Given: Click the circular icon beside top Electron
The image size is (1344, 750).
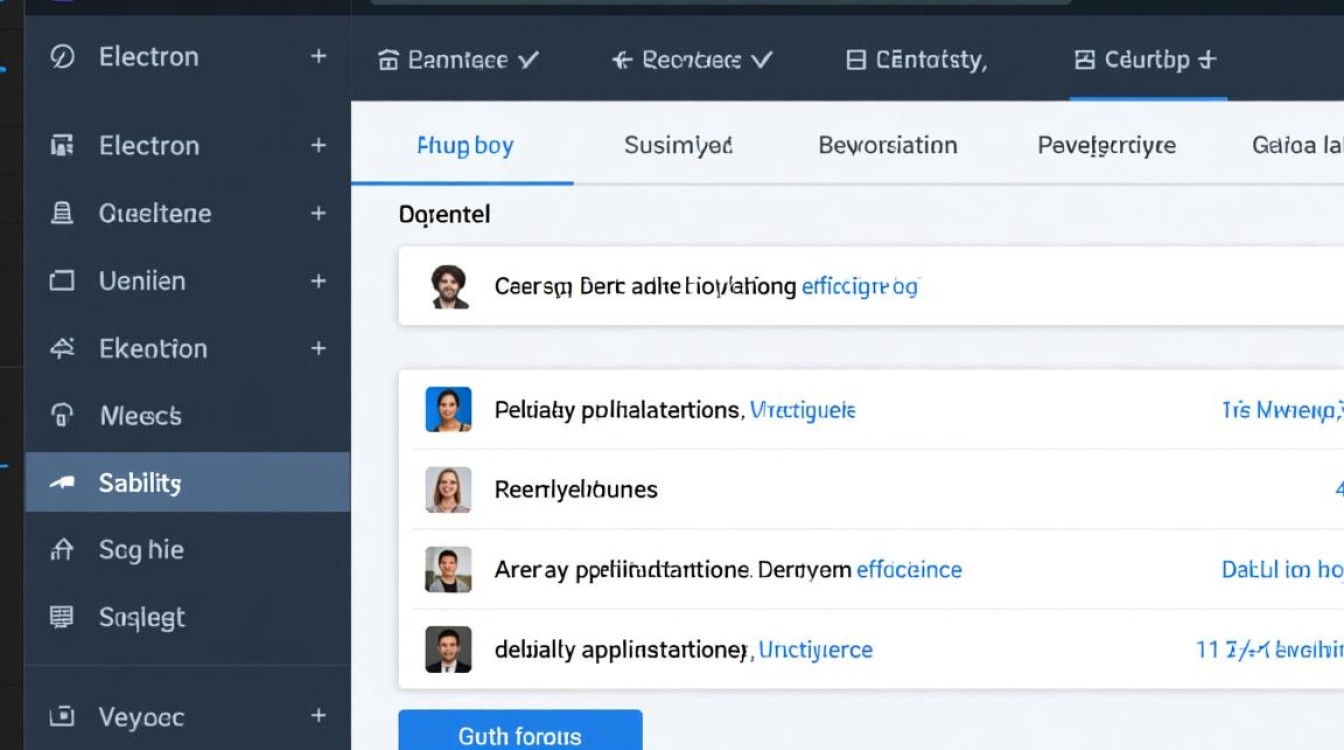Looking at the screenshot, I should pyautogui.click(x=62, y=57).
